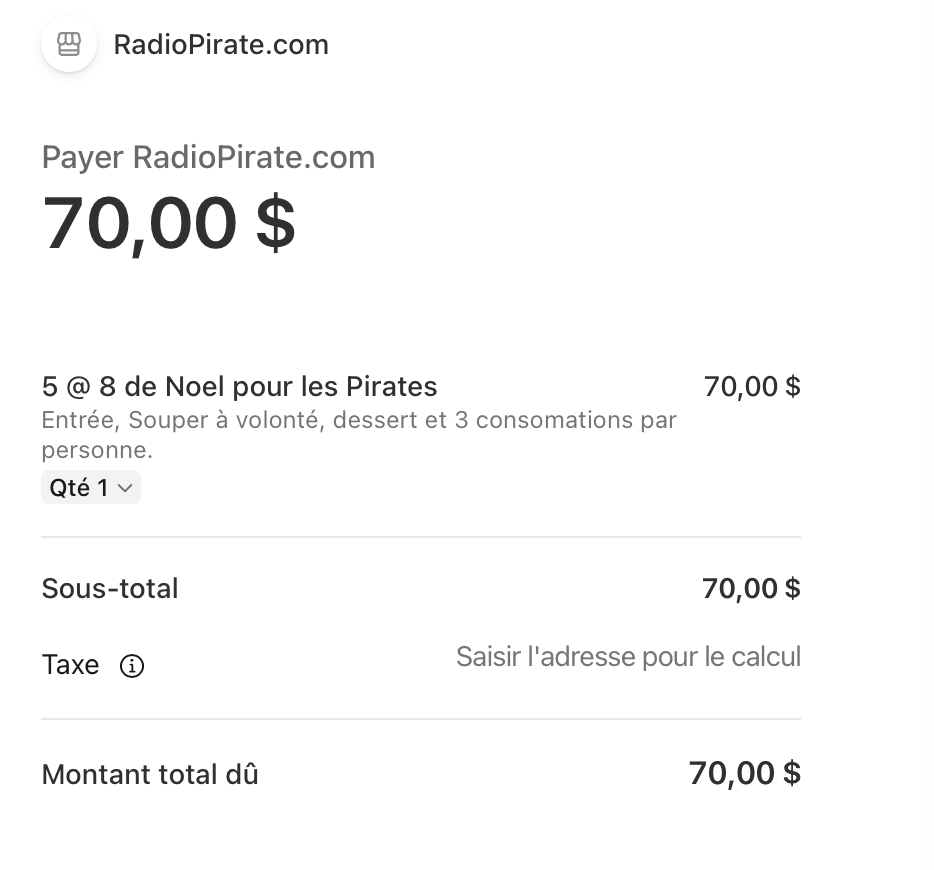Click "Saisir l'adresse pour le calcul" text

[x=628, y=657]
